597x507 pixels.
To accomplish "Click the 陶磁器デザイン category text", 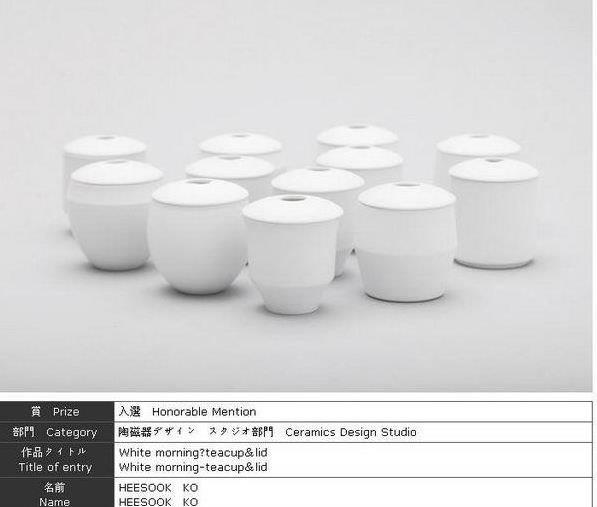I will (x=156, y=432).
